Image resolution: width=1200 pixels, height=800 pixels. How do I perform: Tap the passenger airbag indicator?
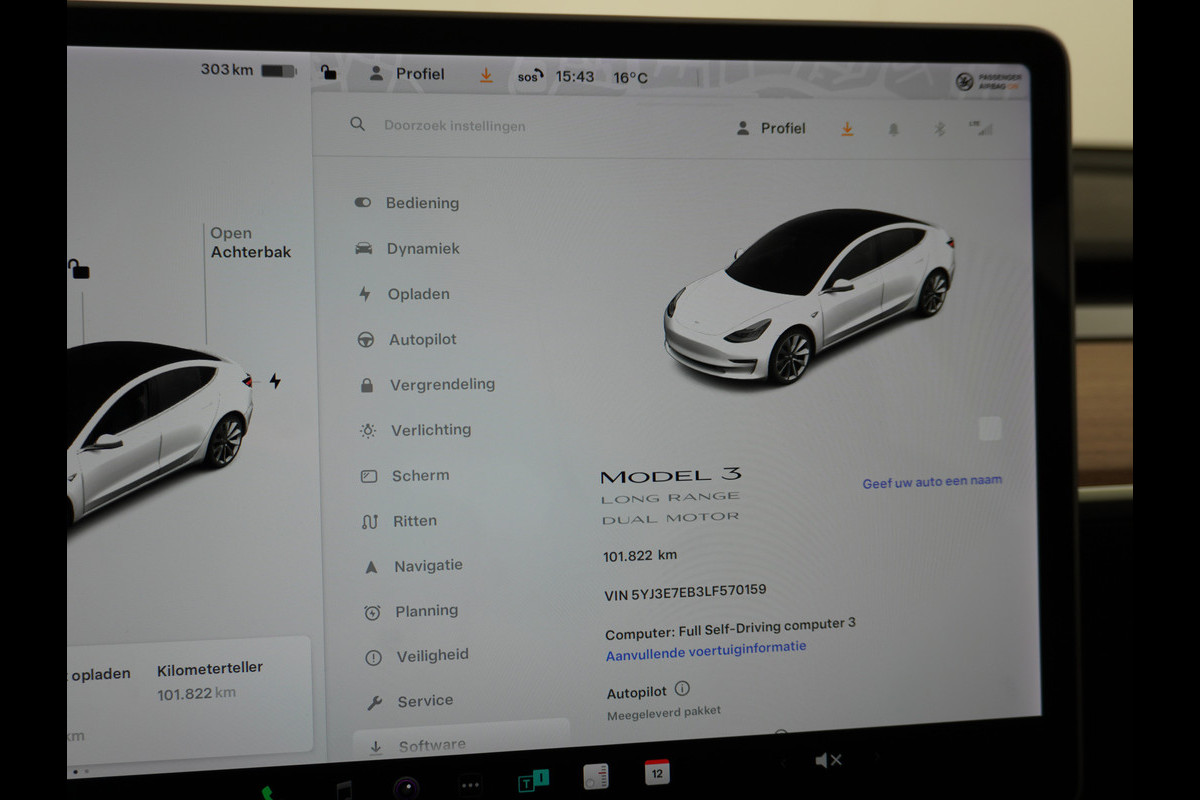click(988, 82)
